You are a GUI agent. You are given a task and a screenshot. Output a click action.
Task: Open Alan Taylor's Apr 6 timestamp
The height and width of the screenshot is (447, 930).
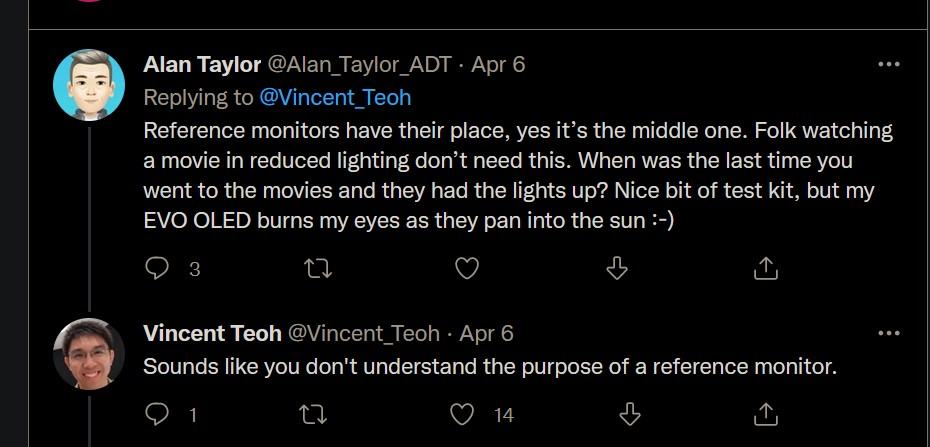tap(498, 65)
